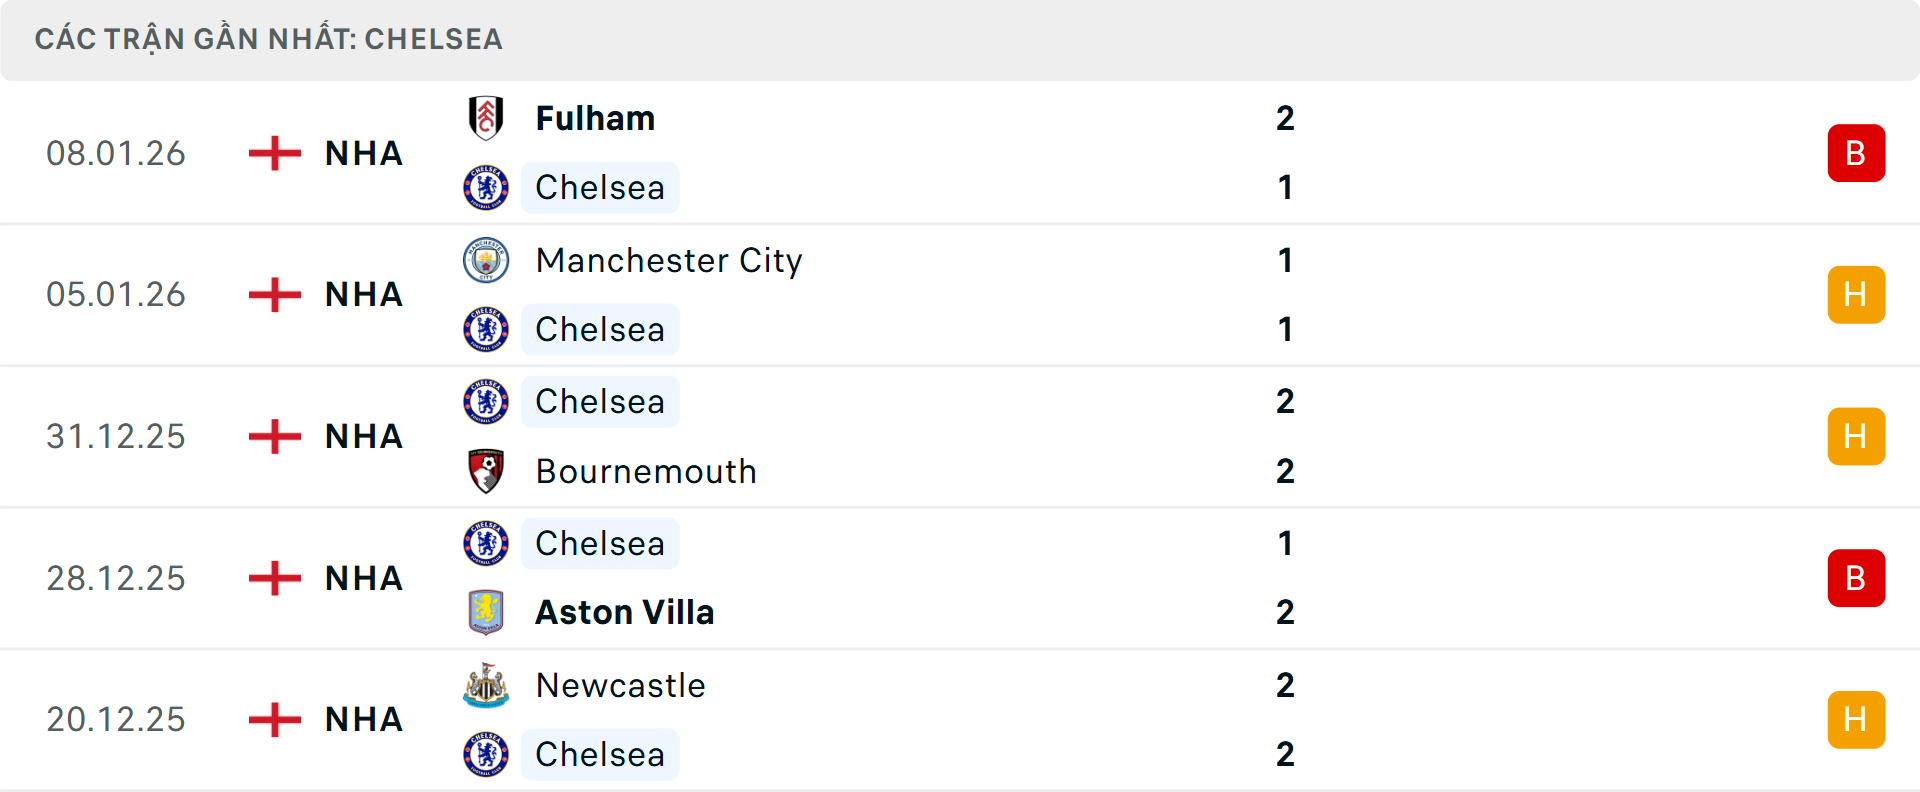The width and height of the screenshot is (1920, 792).
Task: Click the England flag beside the 08.01.26 match
Action: click(272, 153)
